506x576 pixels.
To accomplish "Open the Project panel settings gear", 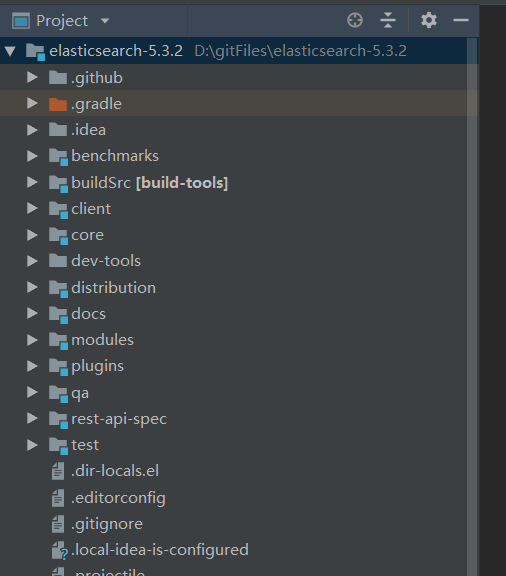I will click(x=428, y=20).
